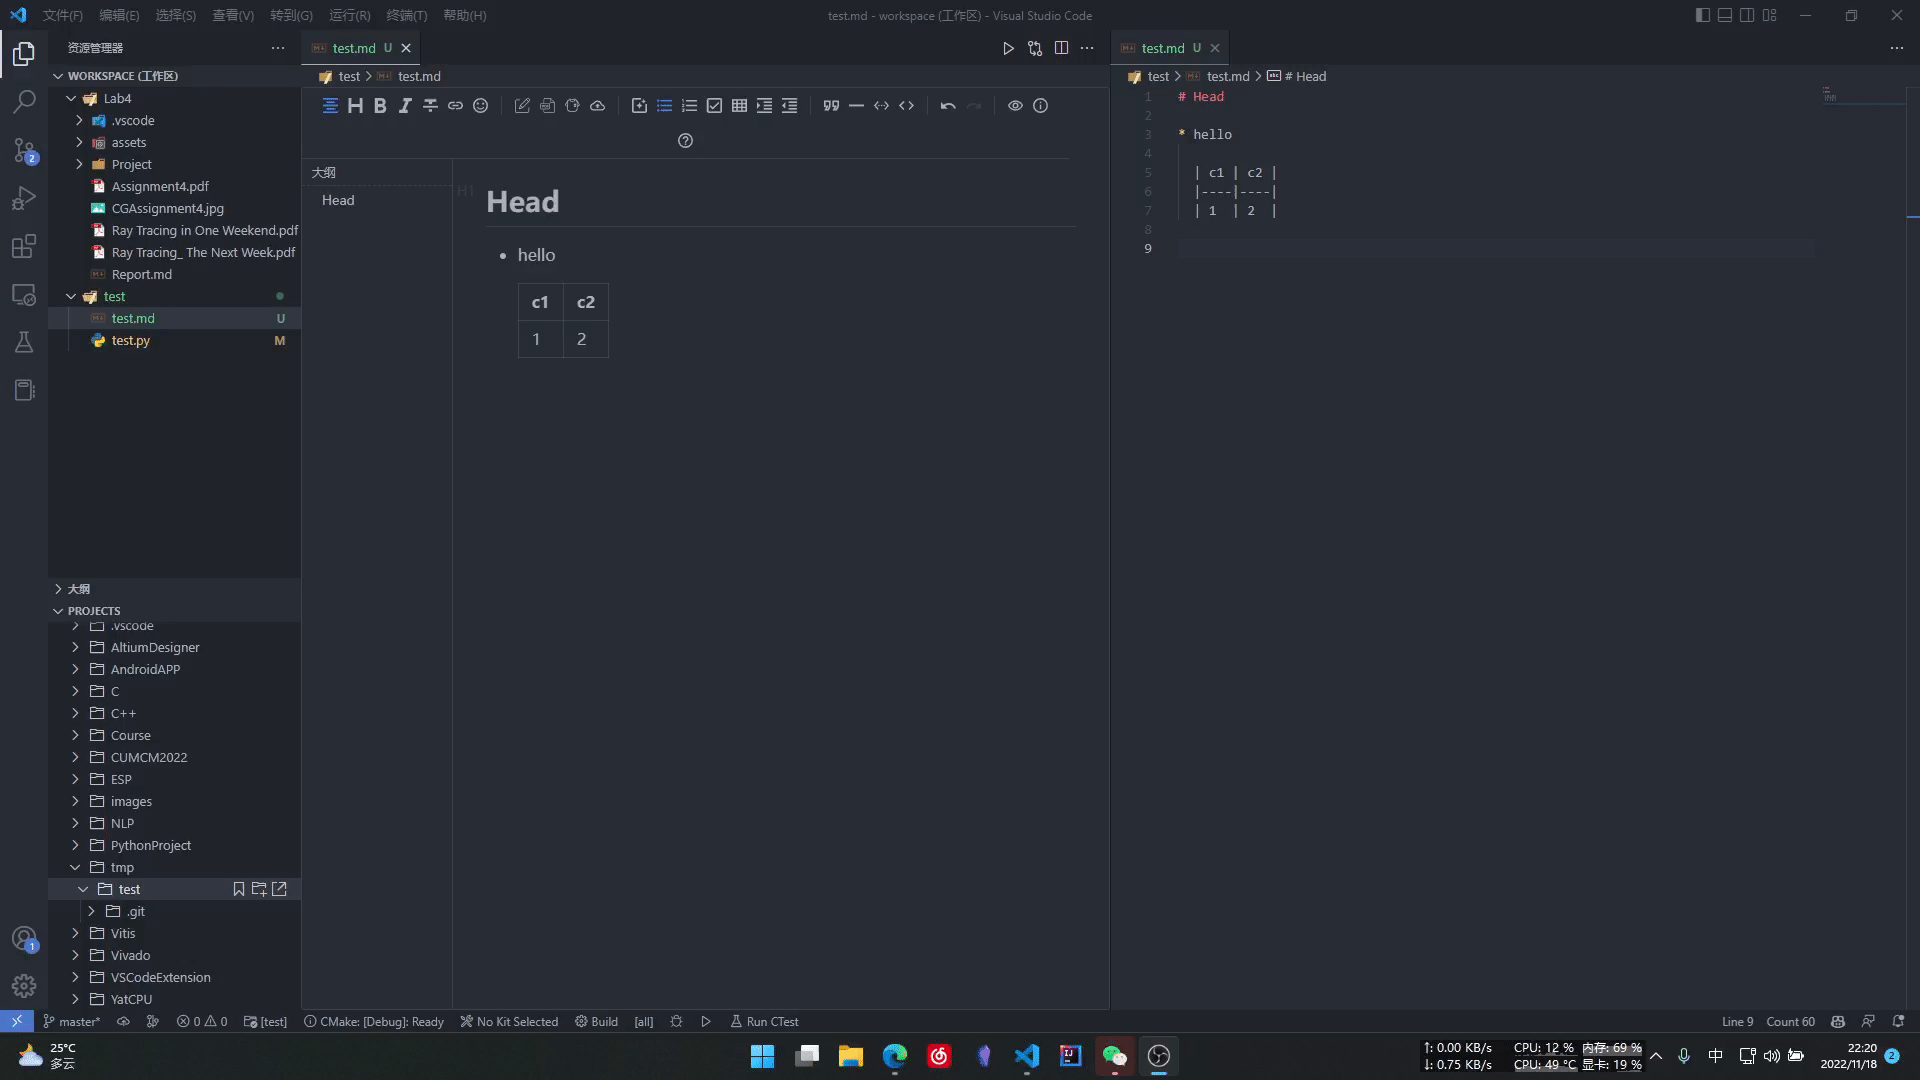This screenshot has width=1920, height=1080.
Task: Split the editor right
Action: click(1061, 48)
